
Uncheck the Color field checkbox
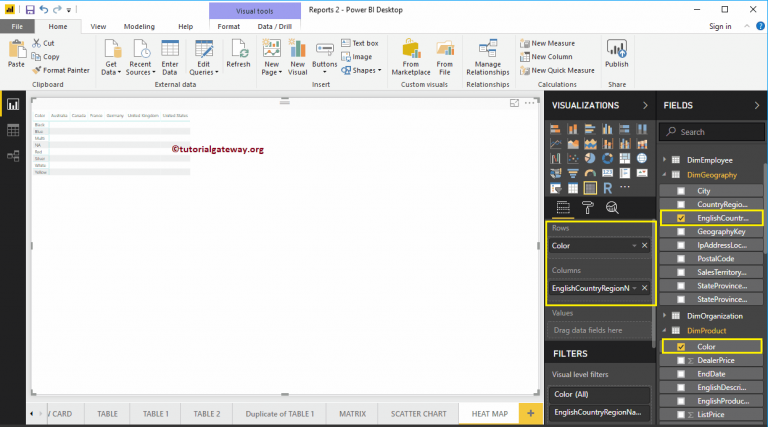point(681,346)
